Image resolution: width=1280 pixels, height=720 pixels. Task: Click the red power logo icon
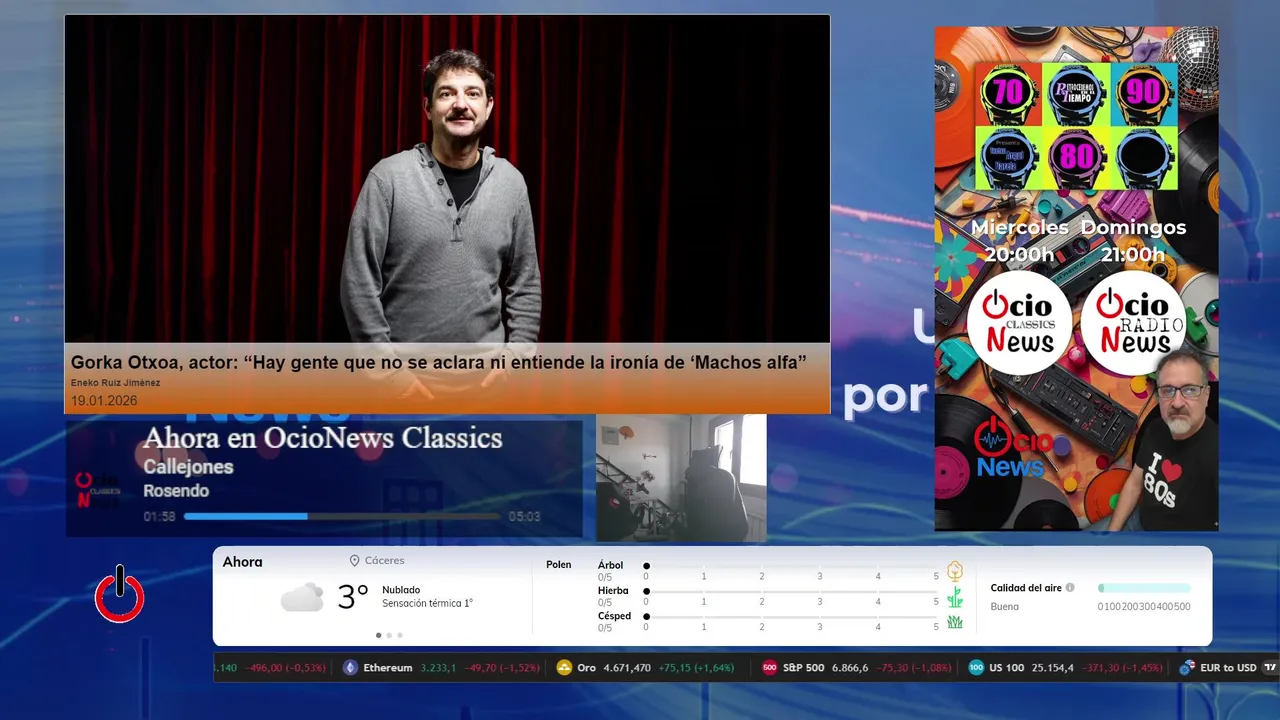click(120, 594)
